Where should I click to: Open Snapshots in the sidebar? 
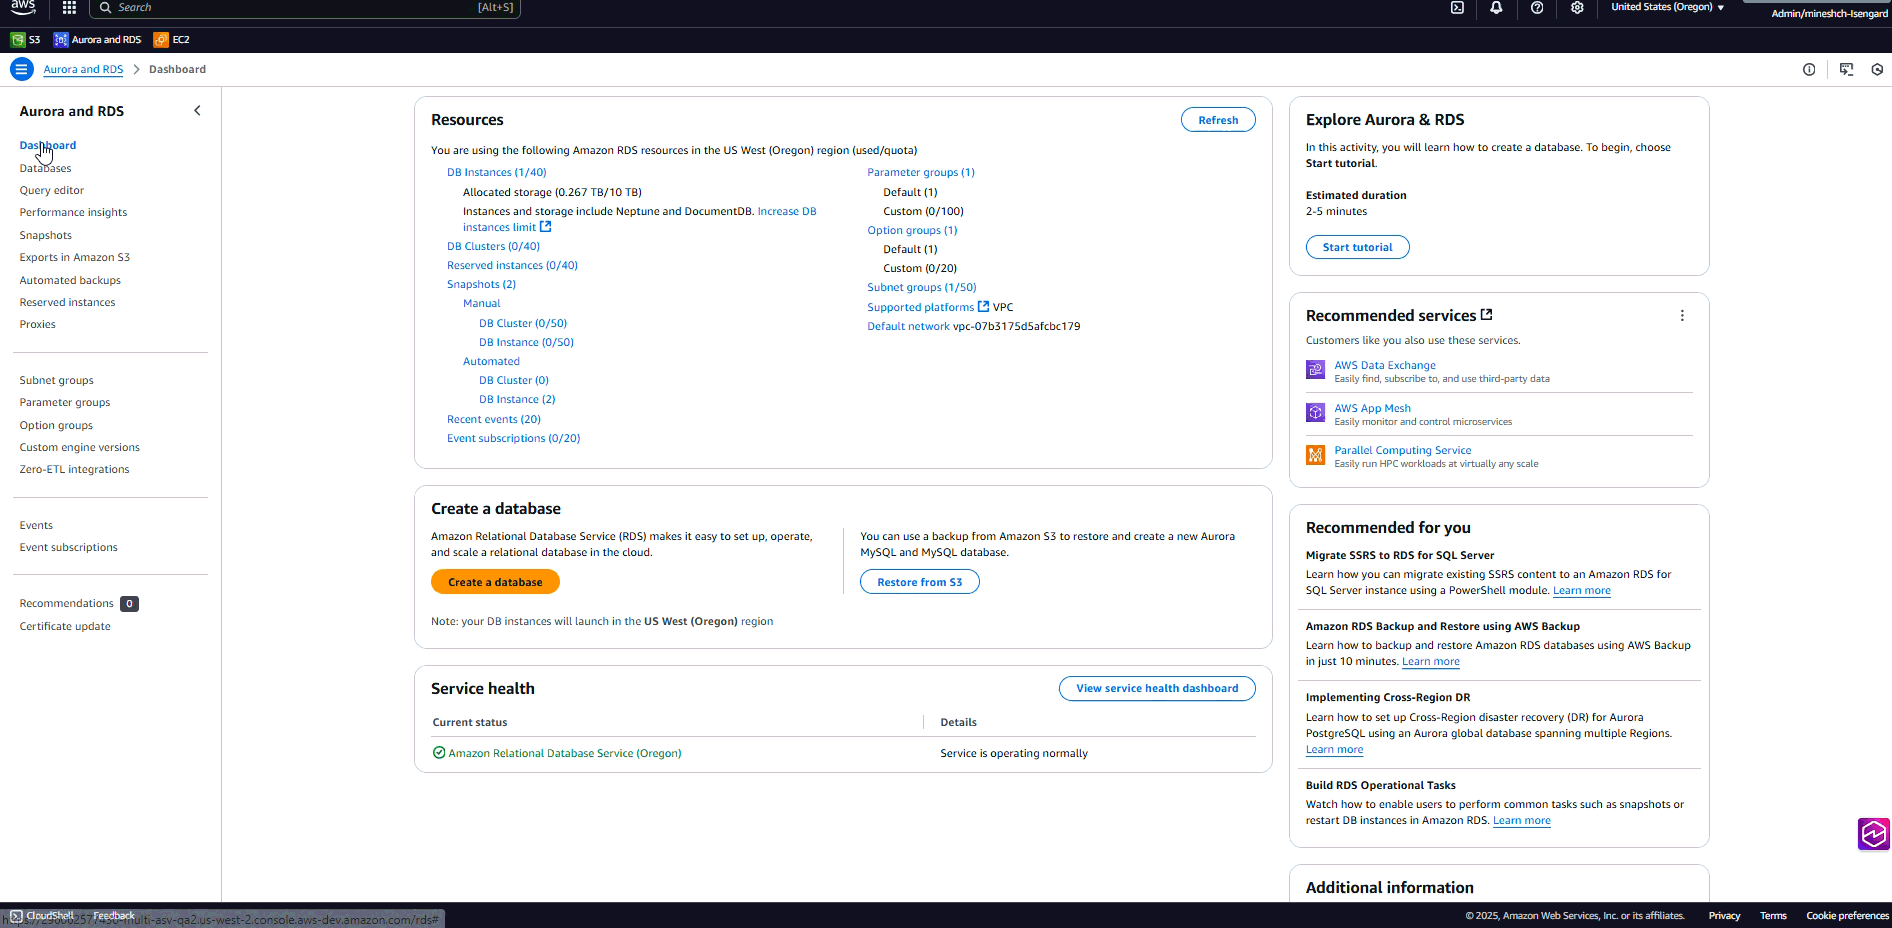pyautogui.click(x=45, y=236)
